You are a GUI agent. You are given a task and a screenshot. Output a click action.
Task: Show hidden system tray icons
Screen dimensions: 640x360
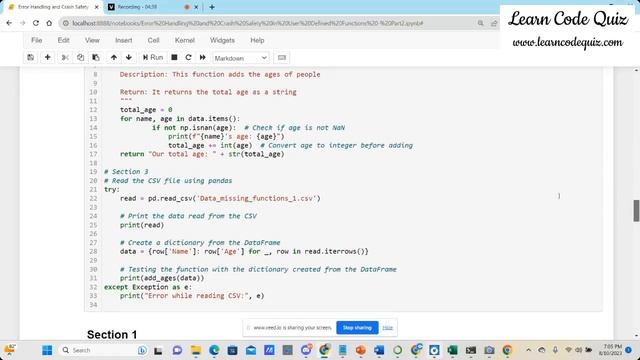(x=529, y=350)
